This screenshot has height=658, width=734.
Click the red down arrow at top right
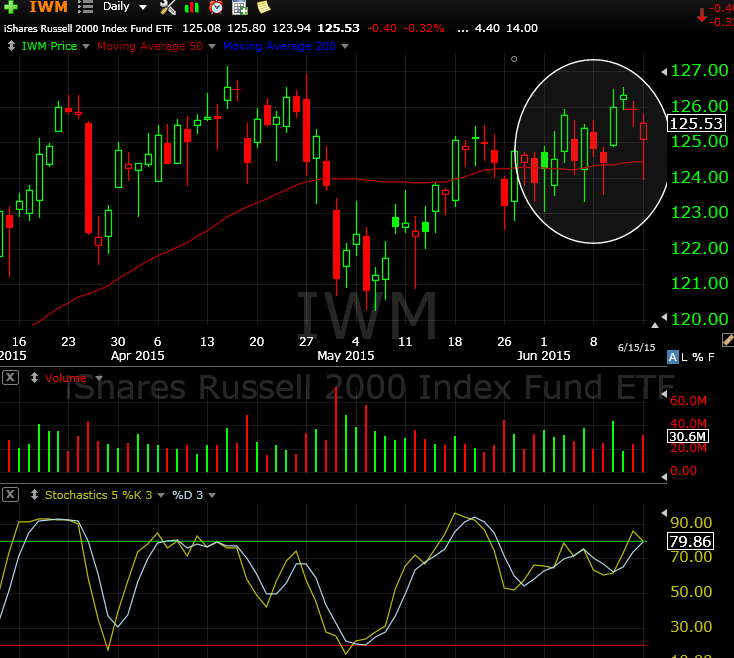click(x=701, y=15)
